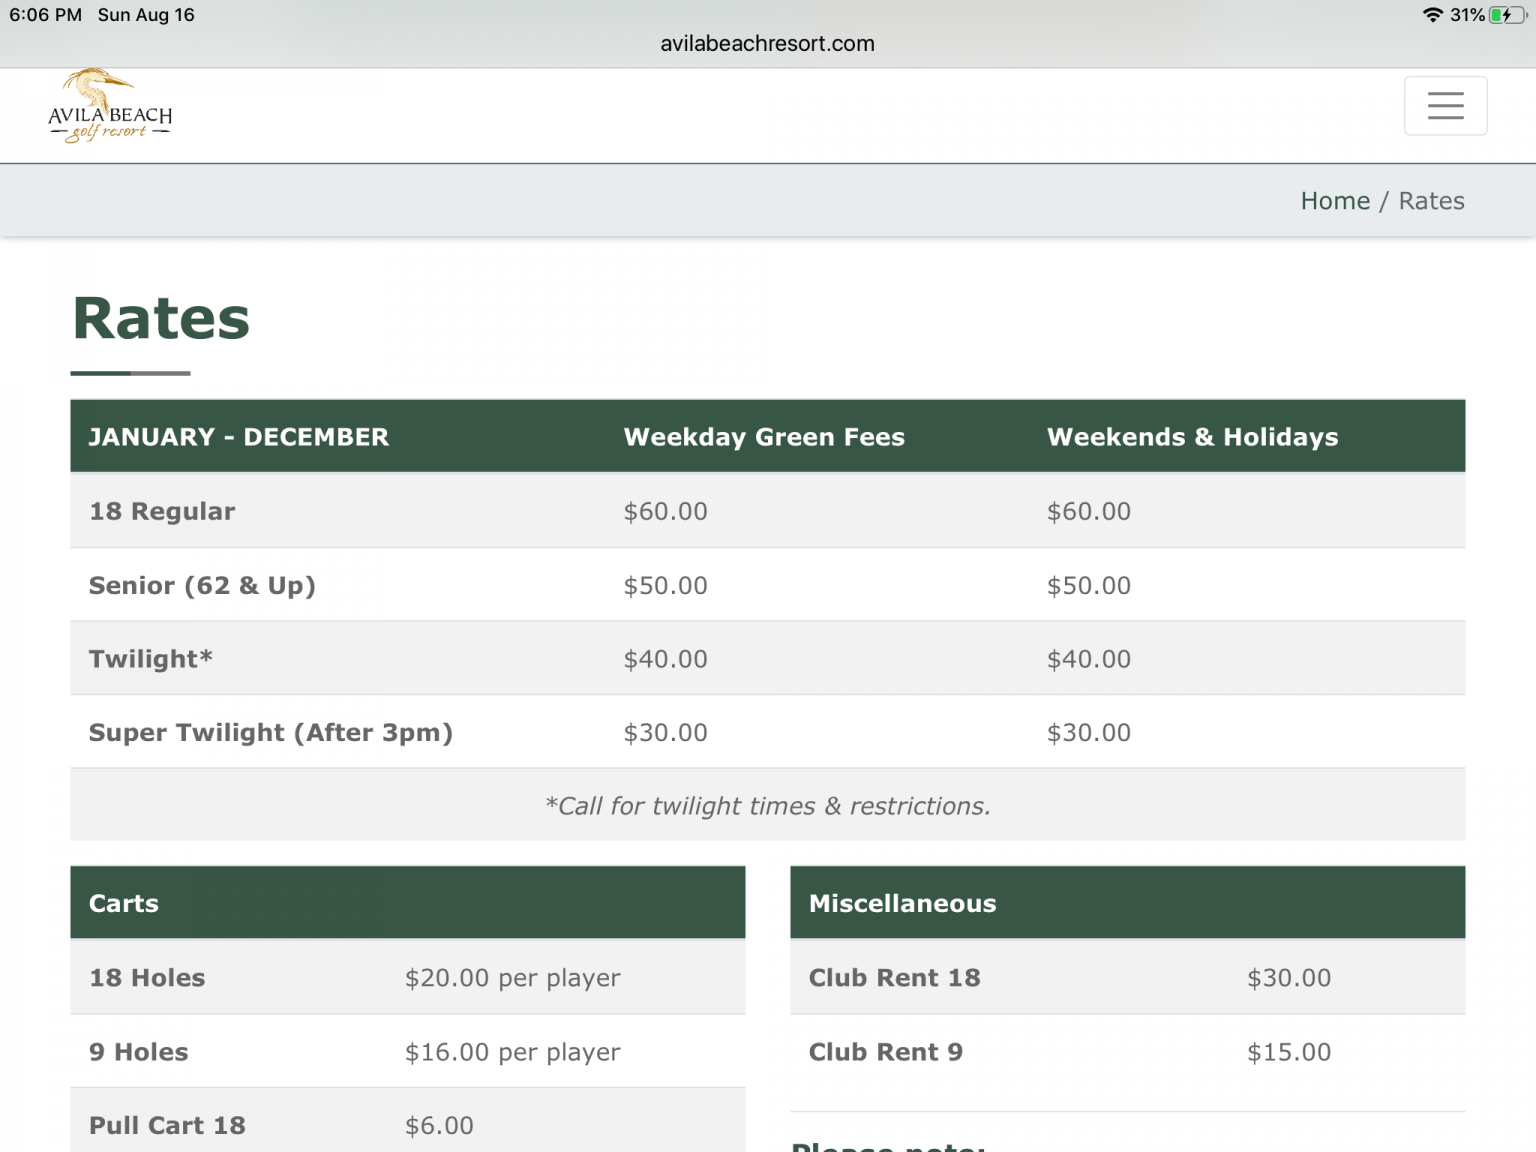Image resolution: width=1536 pixels, height=1152 pixels.
Task: Tap the battery charging icon
Action: click(1505, 15)
